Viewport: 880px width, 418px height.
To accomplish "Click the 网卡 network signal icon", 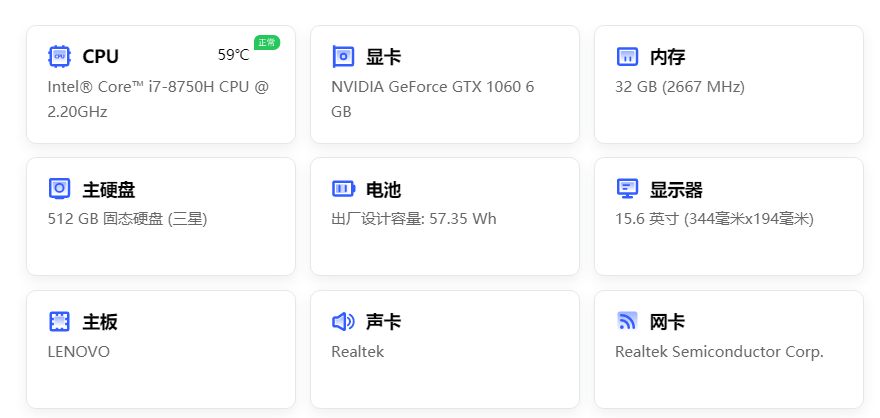I will (x=627, y=321).
